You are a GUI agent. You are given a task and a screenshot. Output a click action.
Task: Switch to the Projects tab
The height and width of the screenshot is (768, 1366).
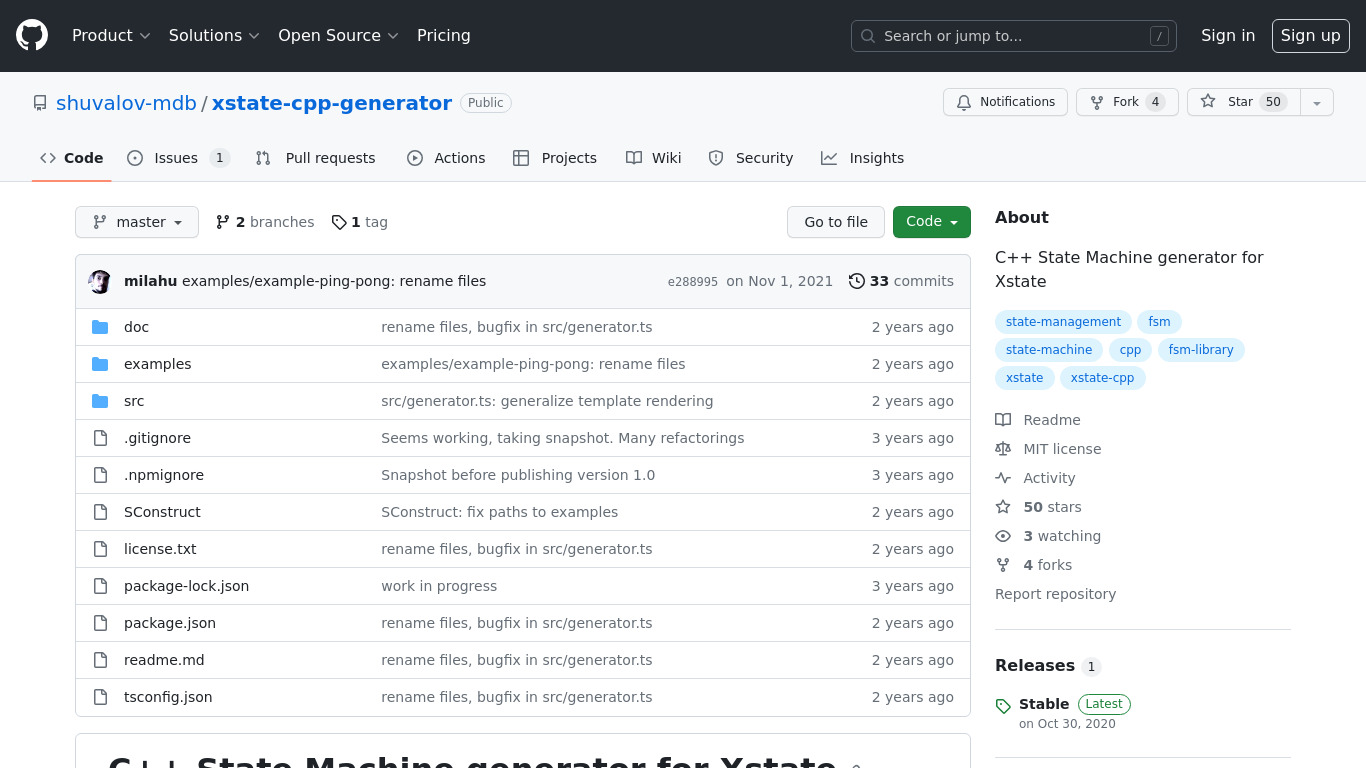555,158
